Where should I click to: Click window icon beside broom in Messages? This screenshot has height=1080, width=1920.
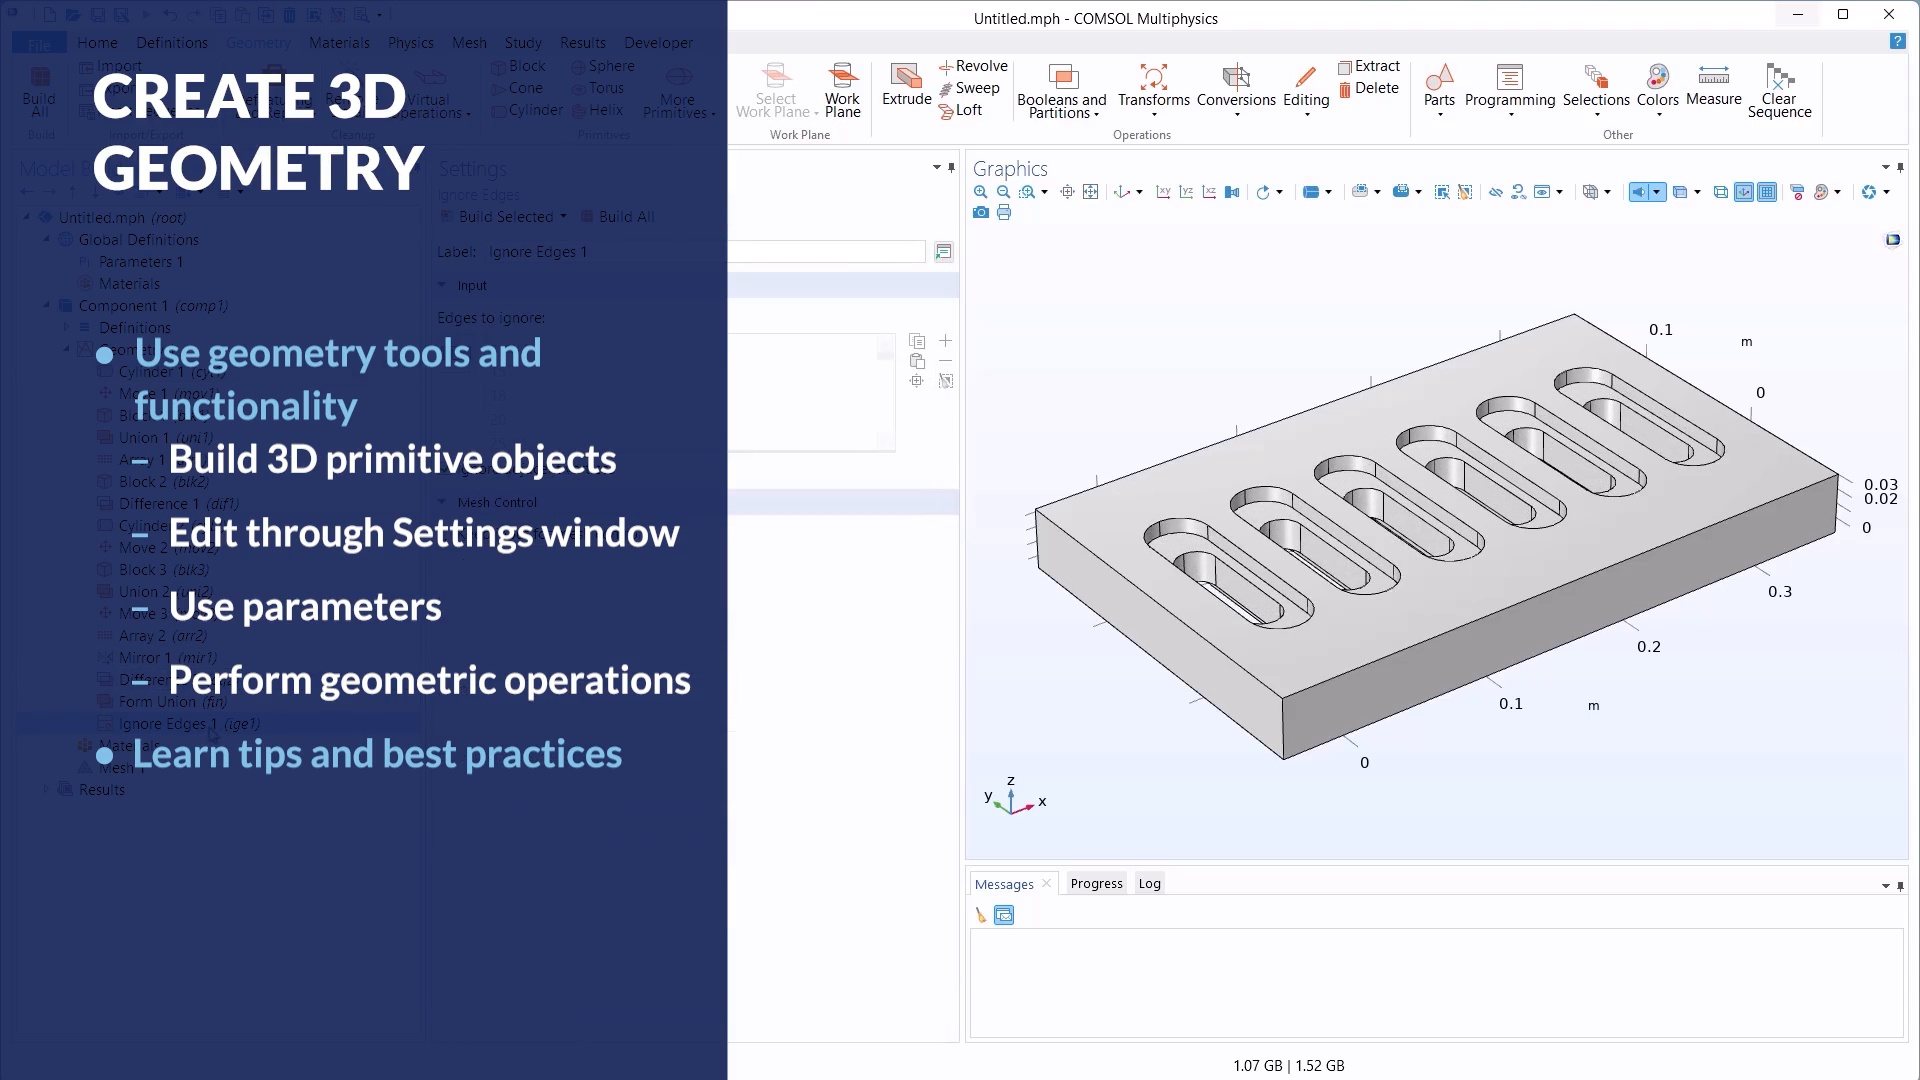tap(1004, 915)
